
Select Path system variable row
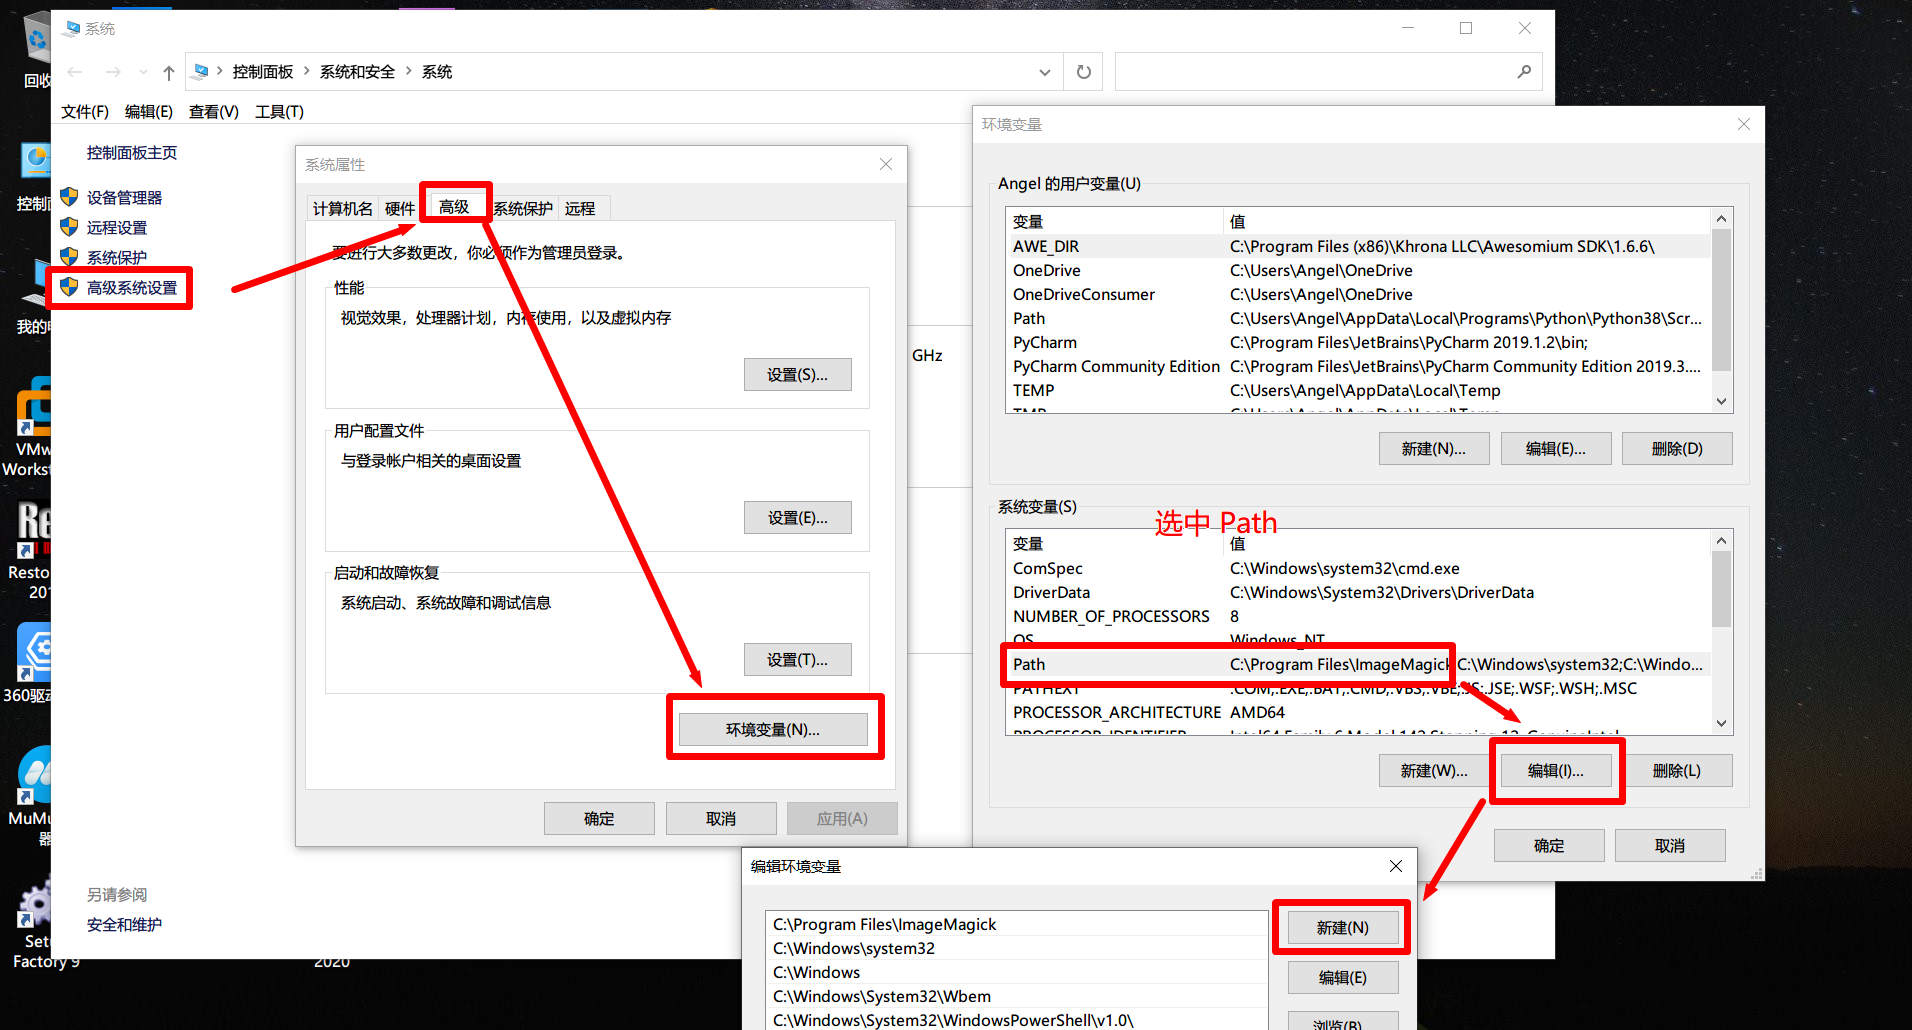coord(1360,665)
